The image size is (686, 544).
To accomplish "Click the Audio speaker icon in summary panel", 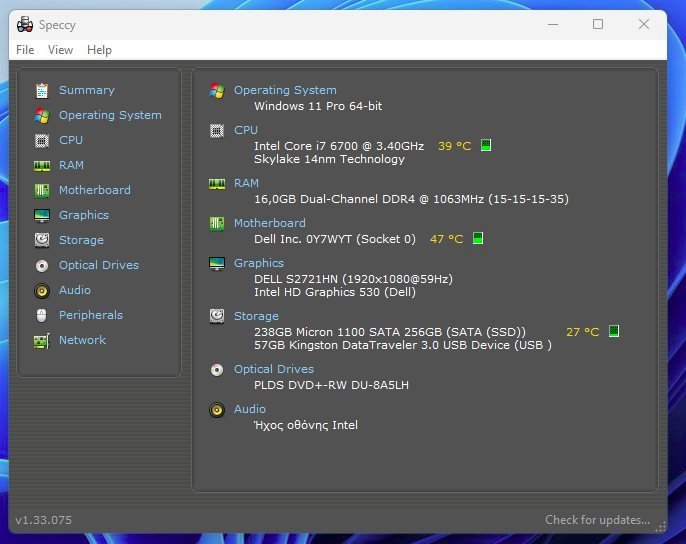I will (x=217, y=410).
